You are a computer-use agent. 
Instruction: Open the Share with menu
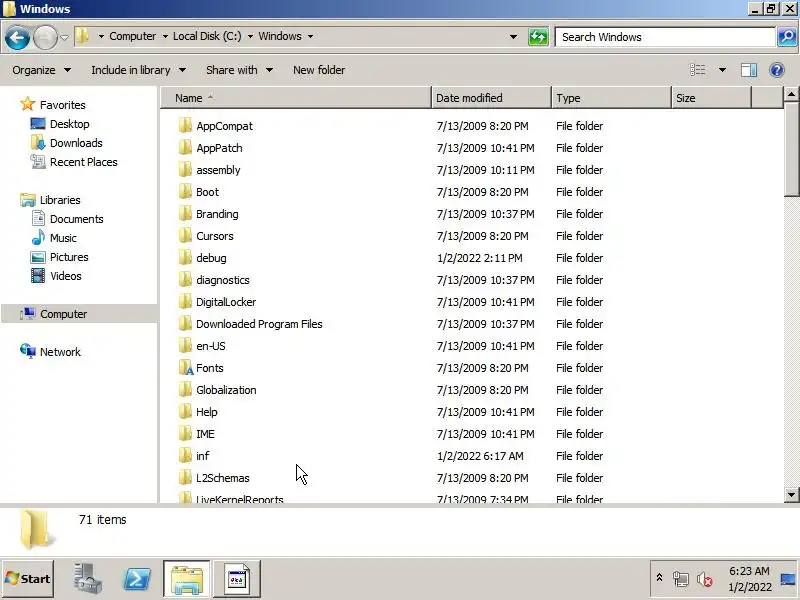pos(239,70)
